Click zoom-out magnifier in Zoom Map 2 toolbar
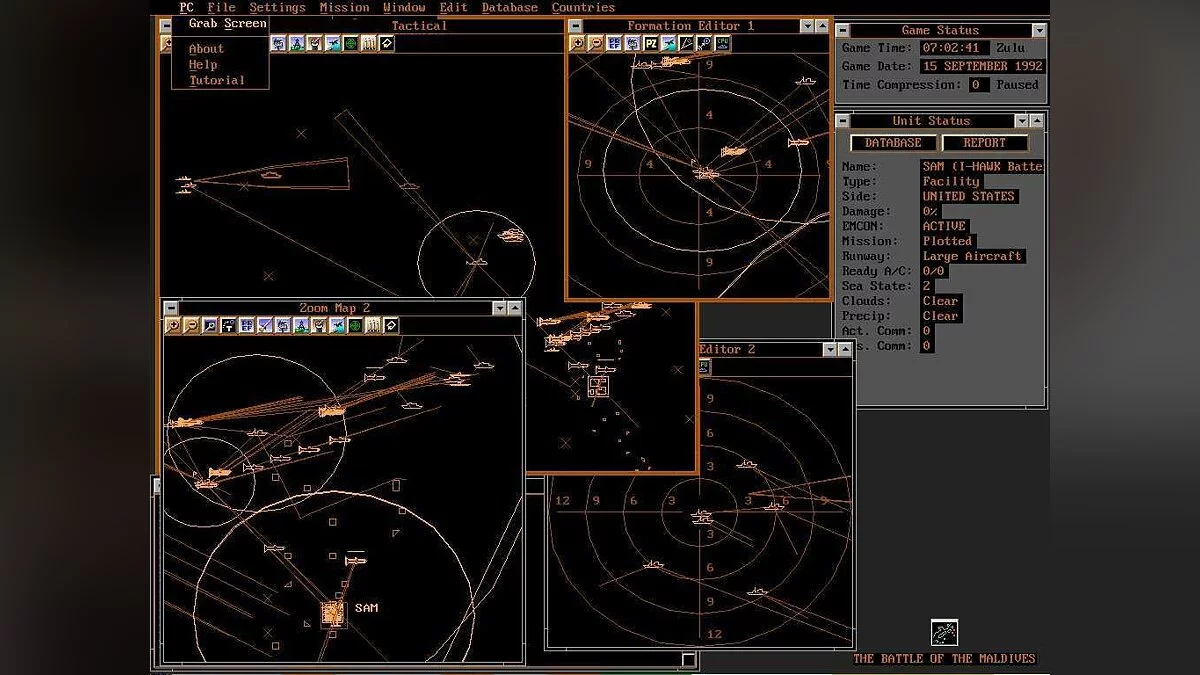Viewport: 1200px width, 675px height. click(191, 325)
